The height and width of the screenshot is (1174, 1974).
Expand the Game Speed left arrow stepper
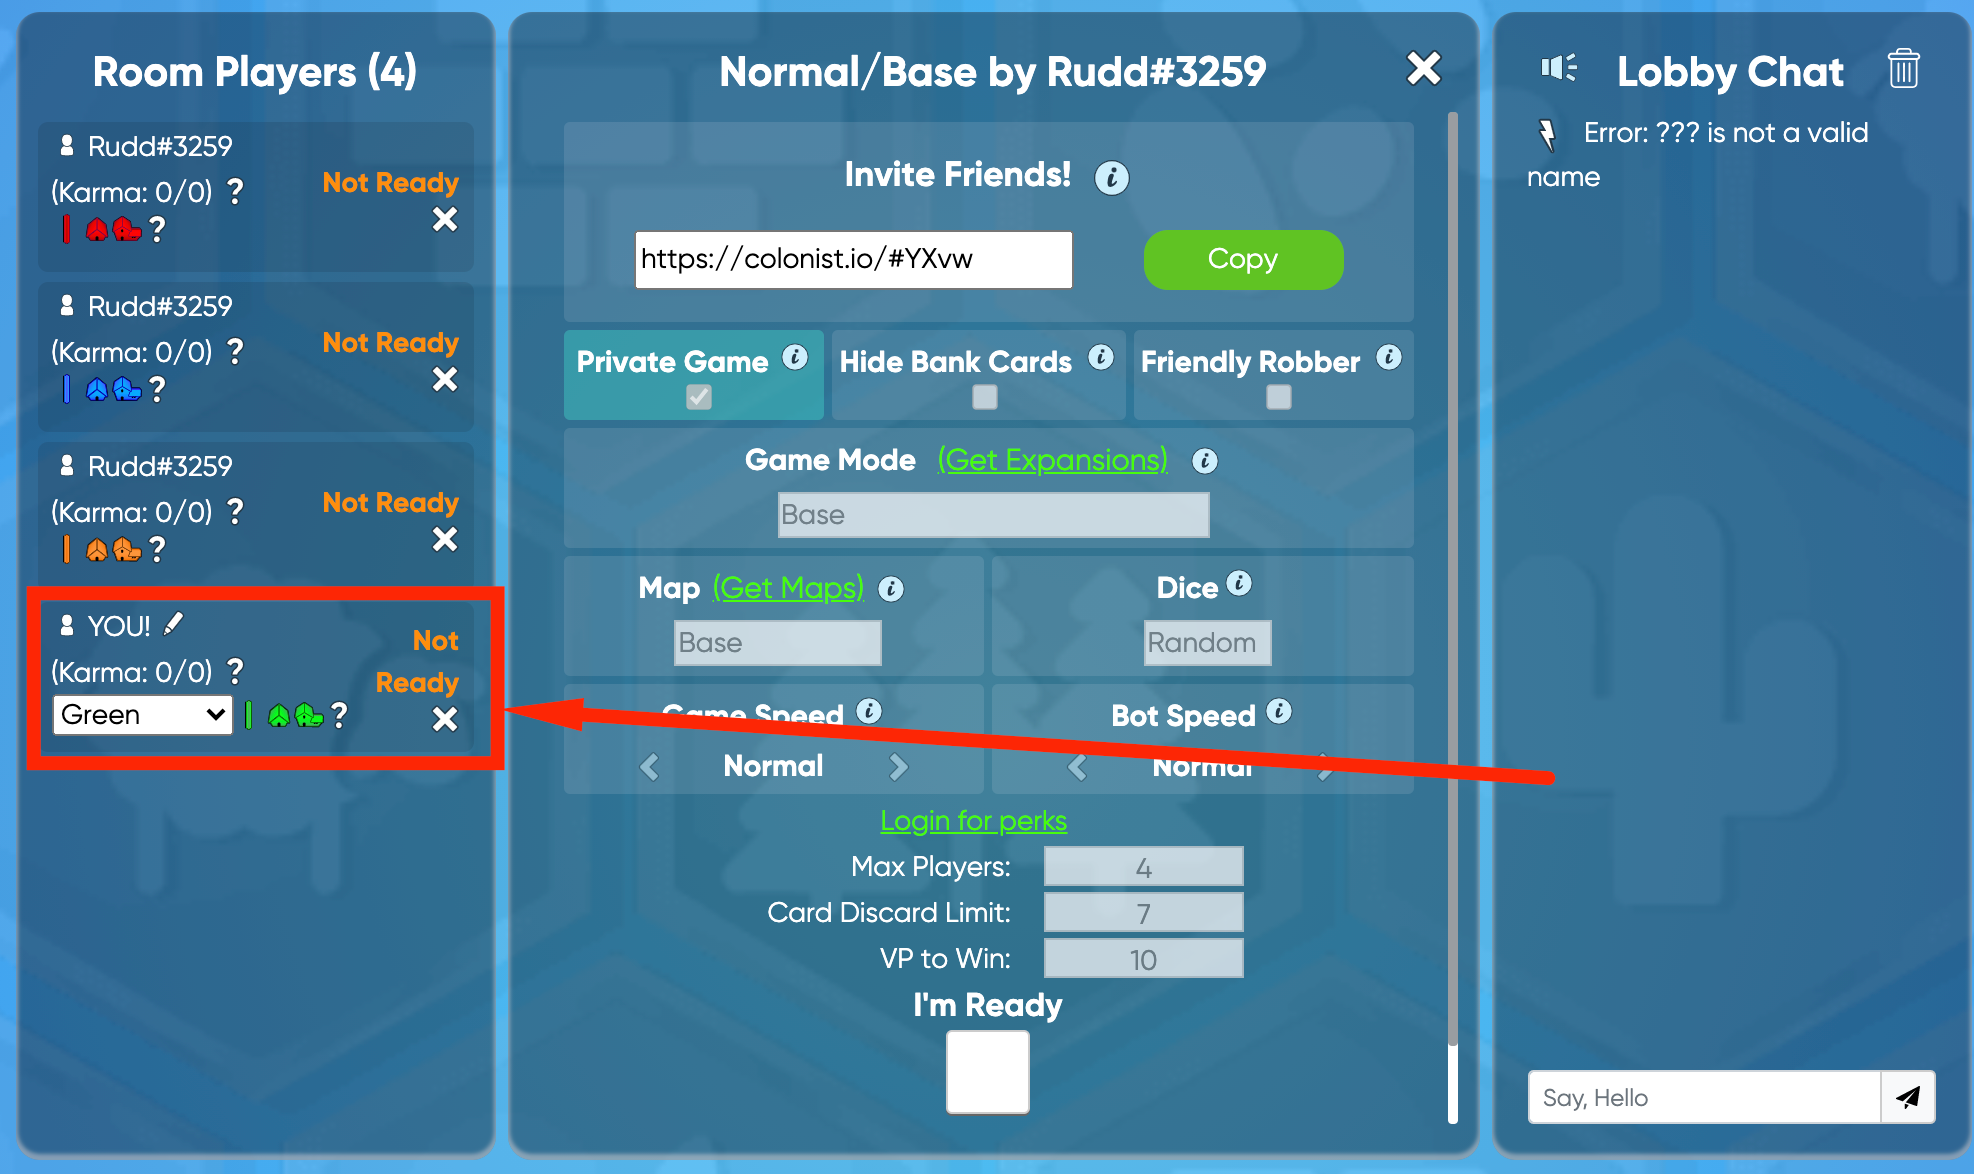pyautogui.click(x=651, y=766)
